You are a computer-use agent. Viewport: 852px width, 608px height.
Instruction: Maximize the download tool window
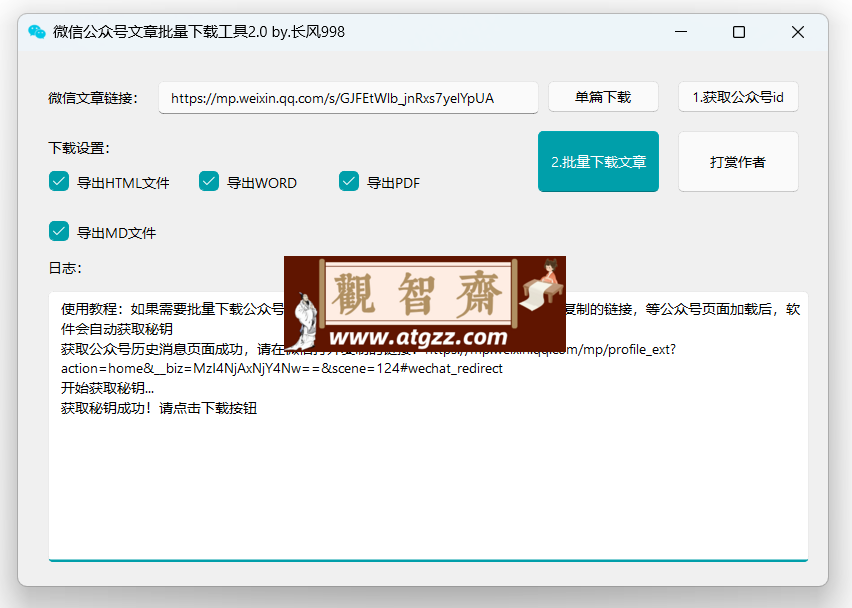739,32
